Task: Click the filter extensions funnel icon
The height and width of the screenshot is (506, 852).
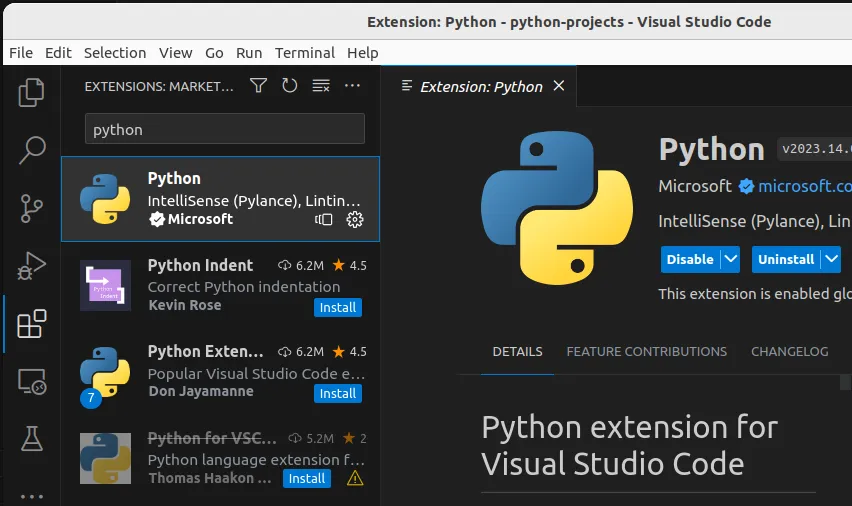Action: coord(258,86)
